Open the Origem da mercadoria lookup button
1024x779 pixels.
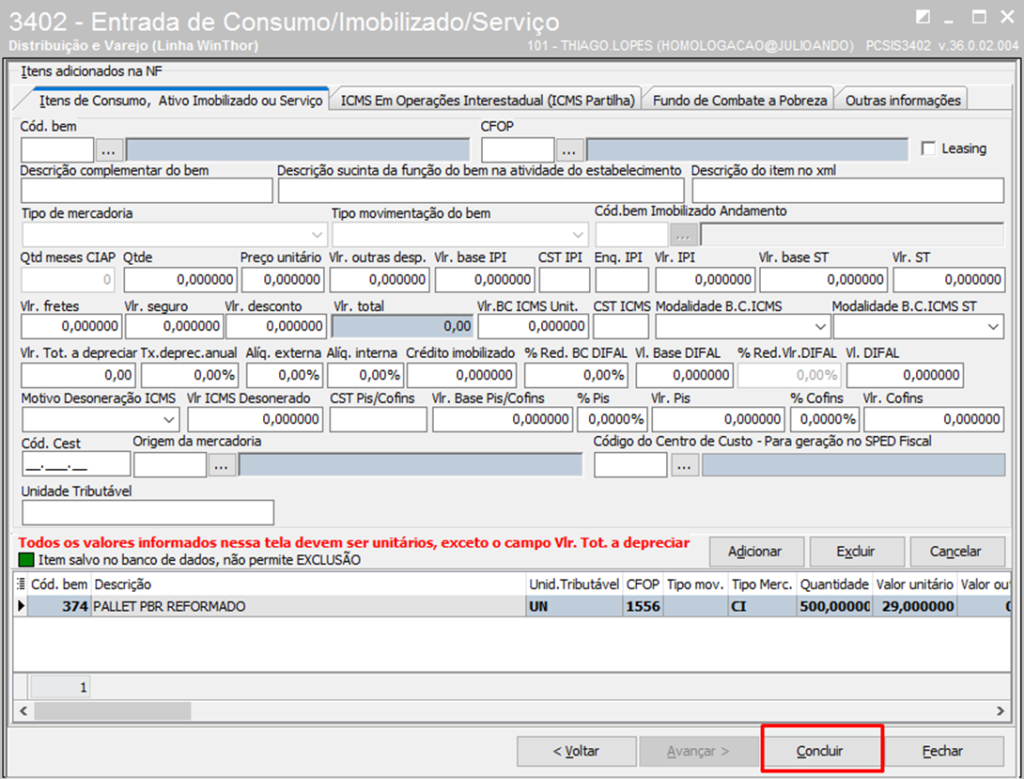[x=222, y=465]
